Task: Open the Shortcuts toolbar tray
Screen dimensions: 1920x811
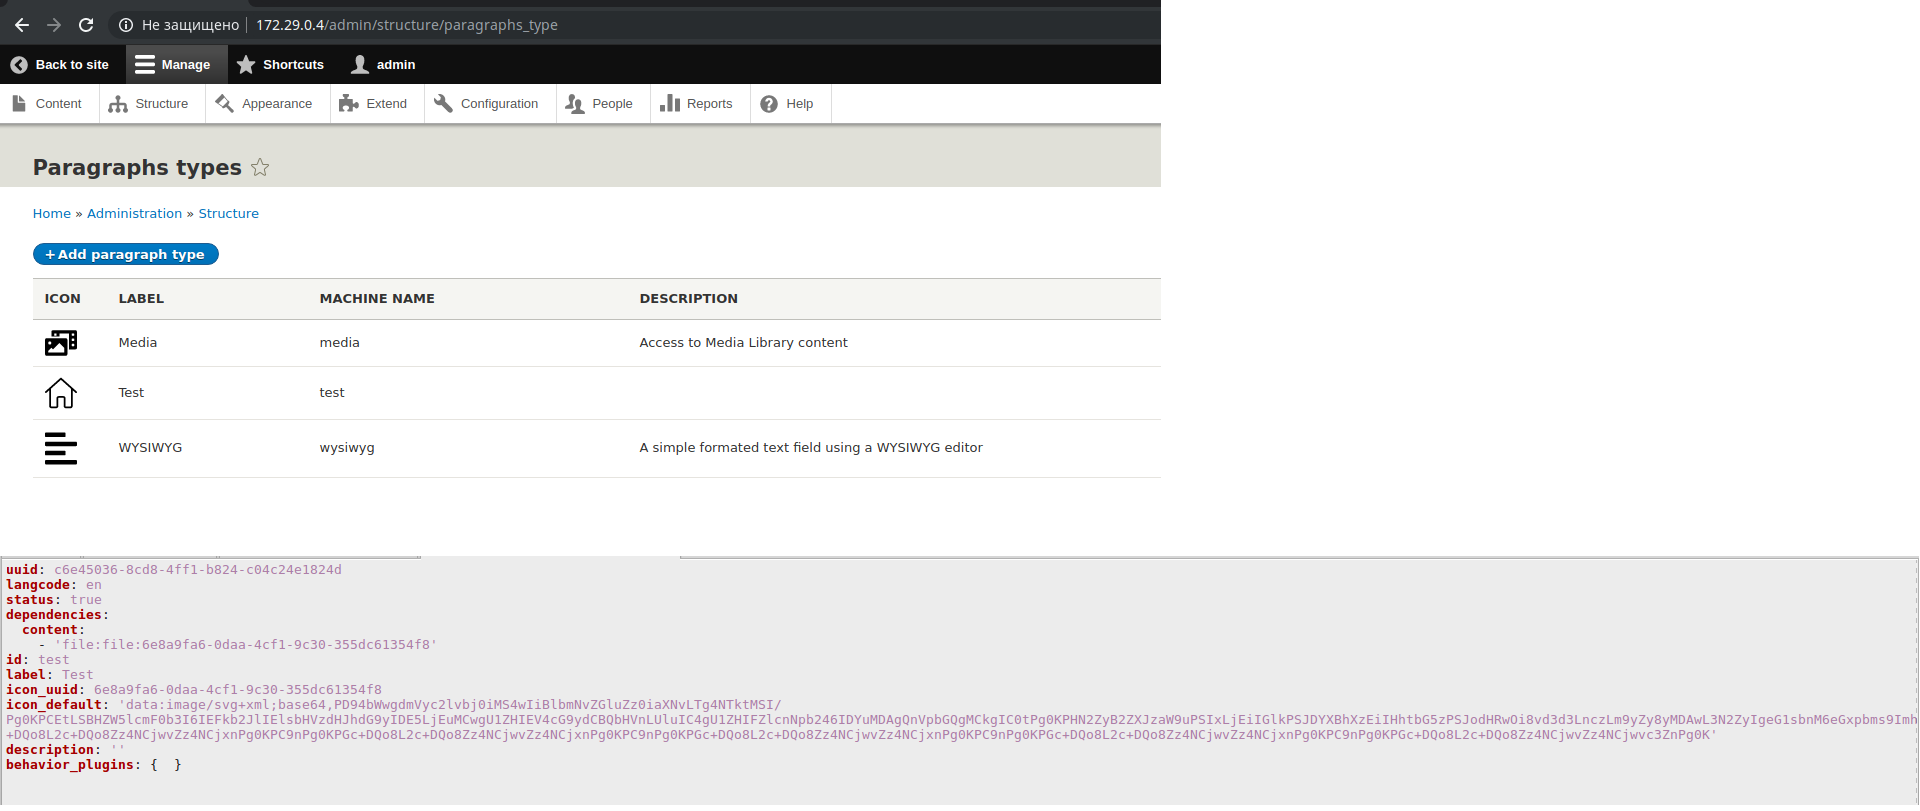Action: (x=281, y=65)
